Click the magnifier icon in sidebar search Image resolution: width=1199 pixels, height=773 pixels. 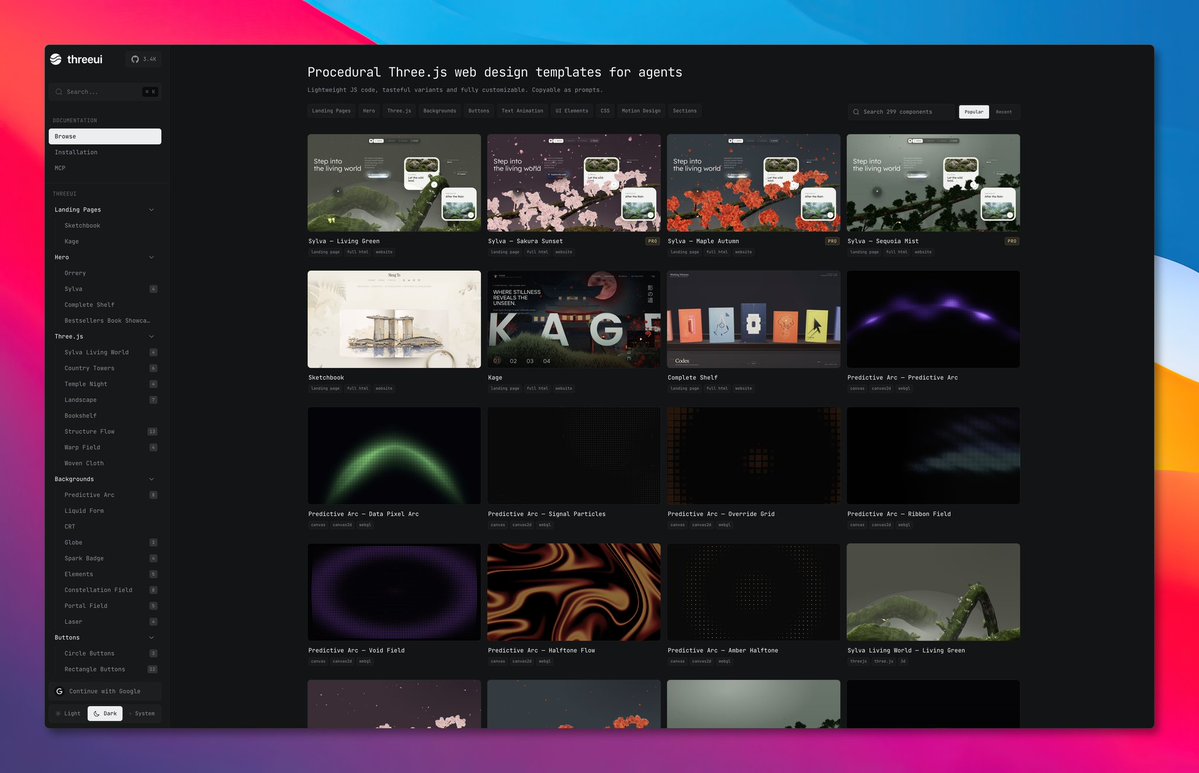(59, 92)
